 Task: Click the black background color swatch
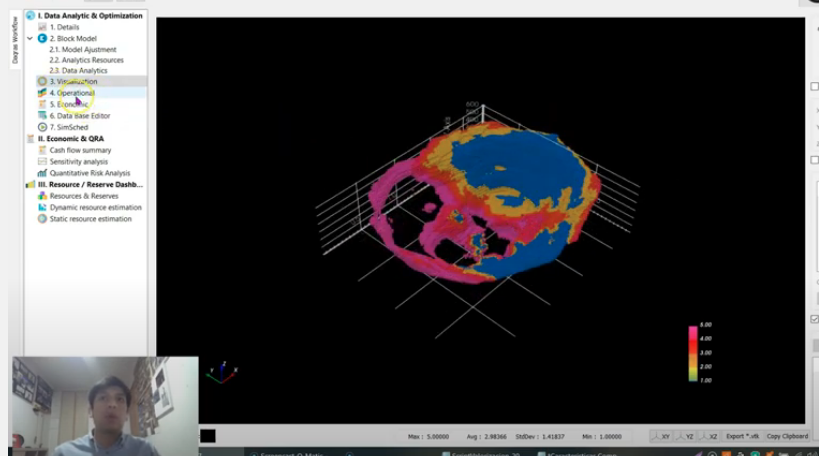point(207,436)
